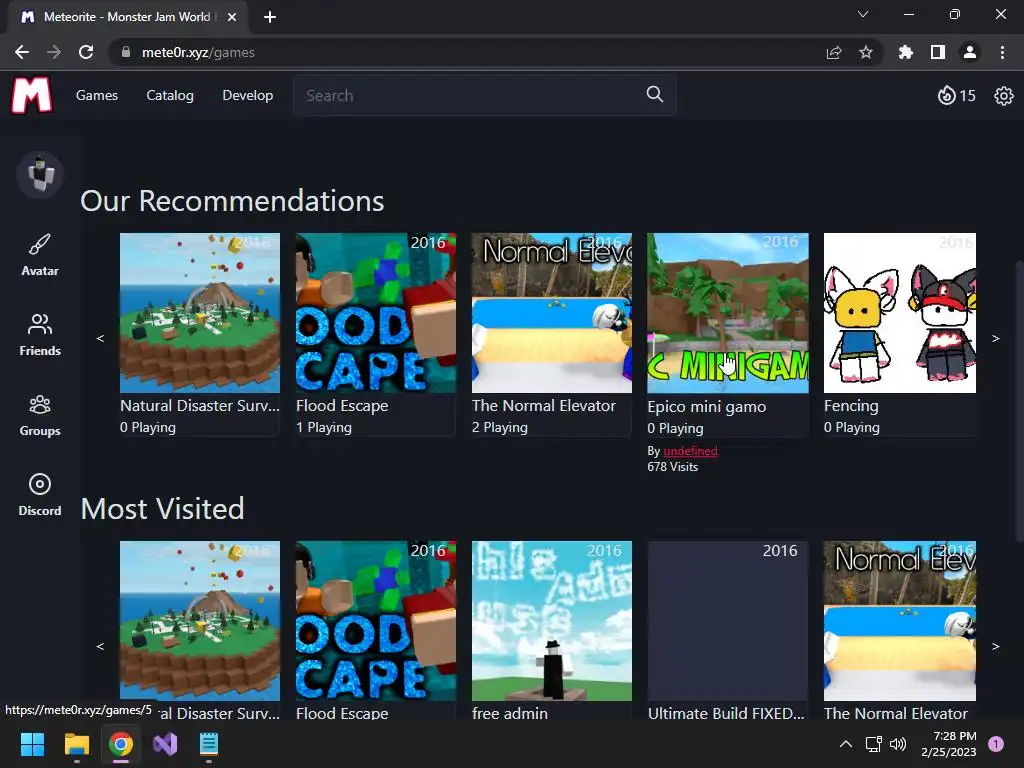The height and width of the screenshot is (768, 1024).
Task: Open the settings gear icon
Action: (1004, 96)
